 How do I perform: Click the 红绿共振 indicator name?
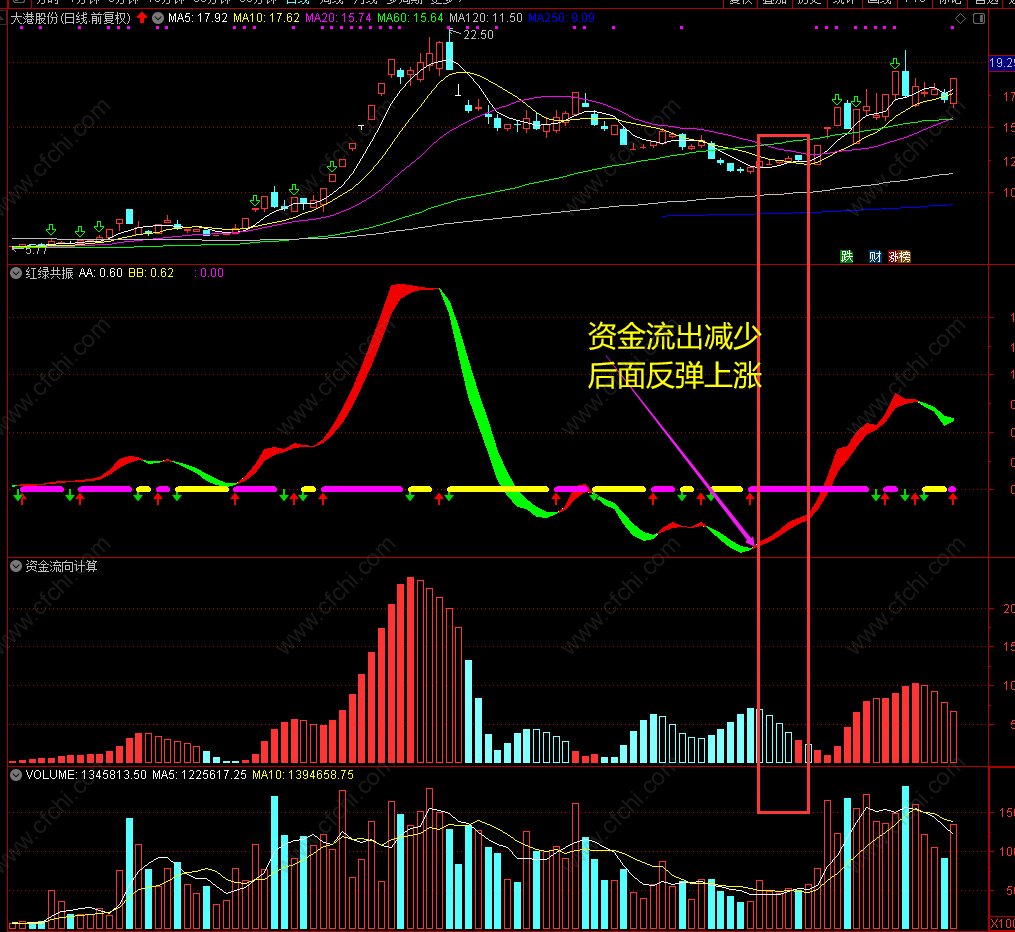(49, 273)
